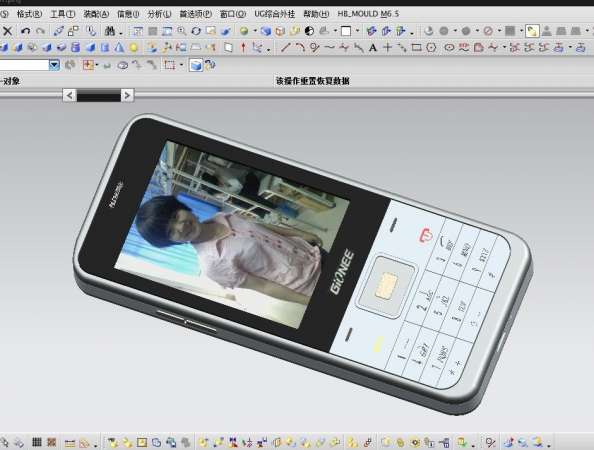The width and height of the screenshot is (594, 450).
Task: Click the yellow sphere feature icon
Action: coord(133,48)
